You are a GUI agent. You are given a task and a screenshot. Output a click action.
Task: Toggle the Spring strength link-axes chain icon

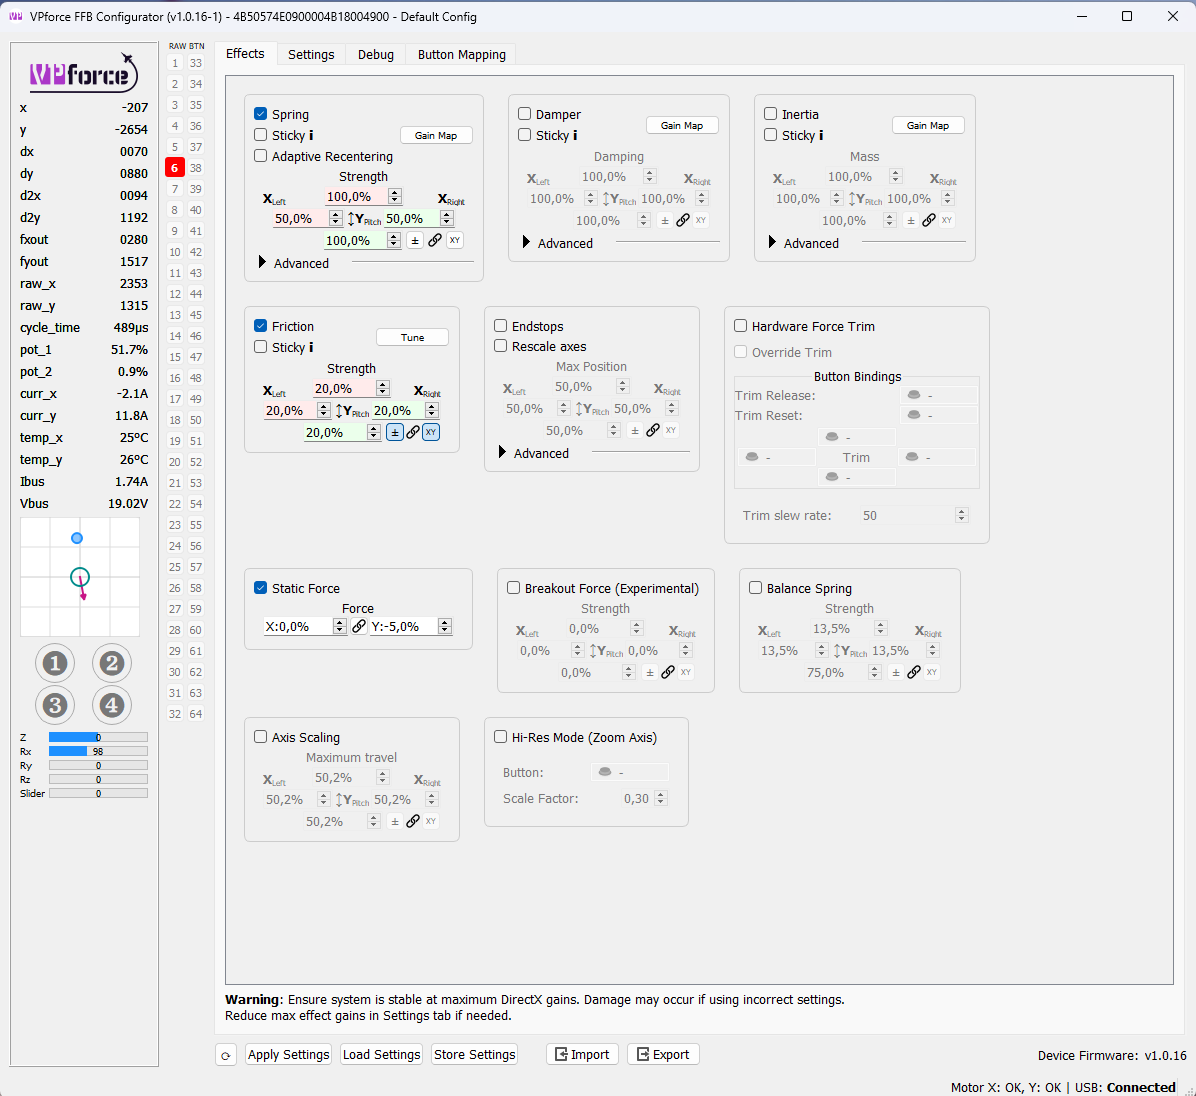click(435, 240)
